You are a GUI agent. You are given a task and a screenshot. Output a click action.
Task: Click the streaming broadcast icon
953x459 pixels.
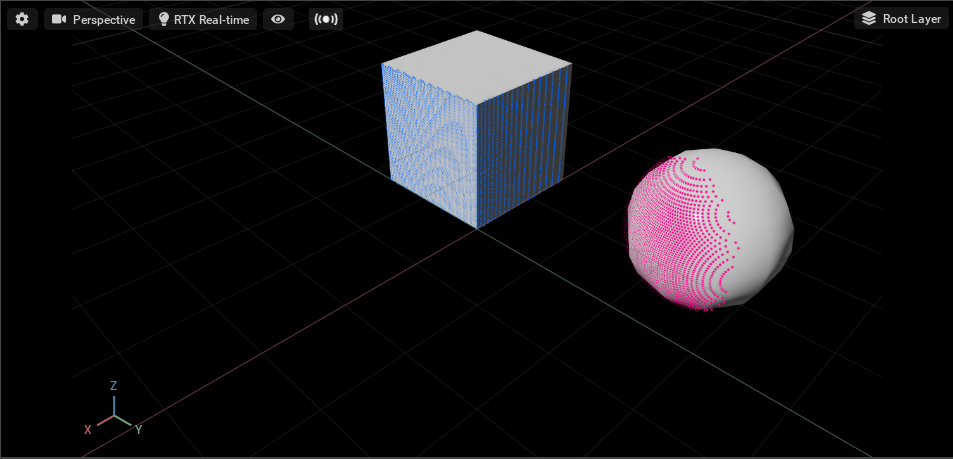click(x=325, y=19)
